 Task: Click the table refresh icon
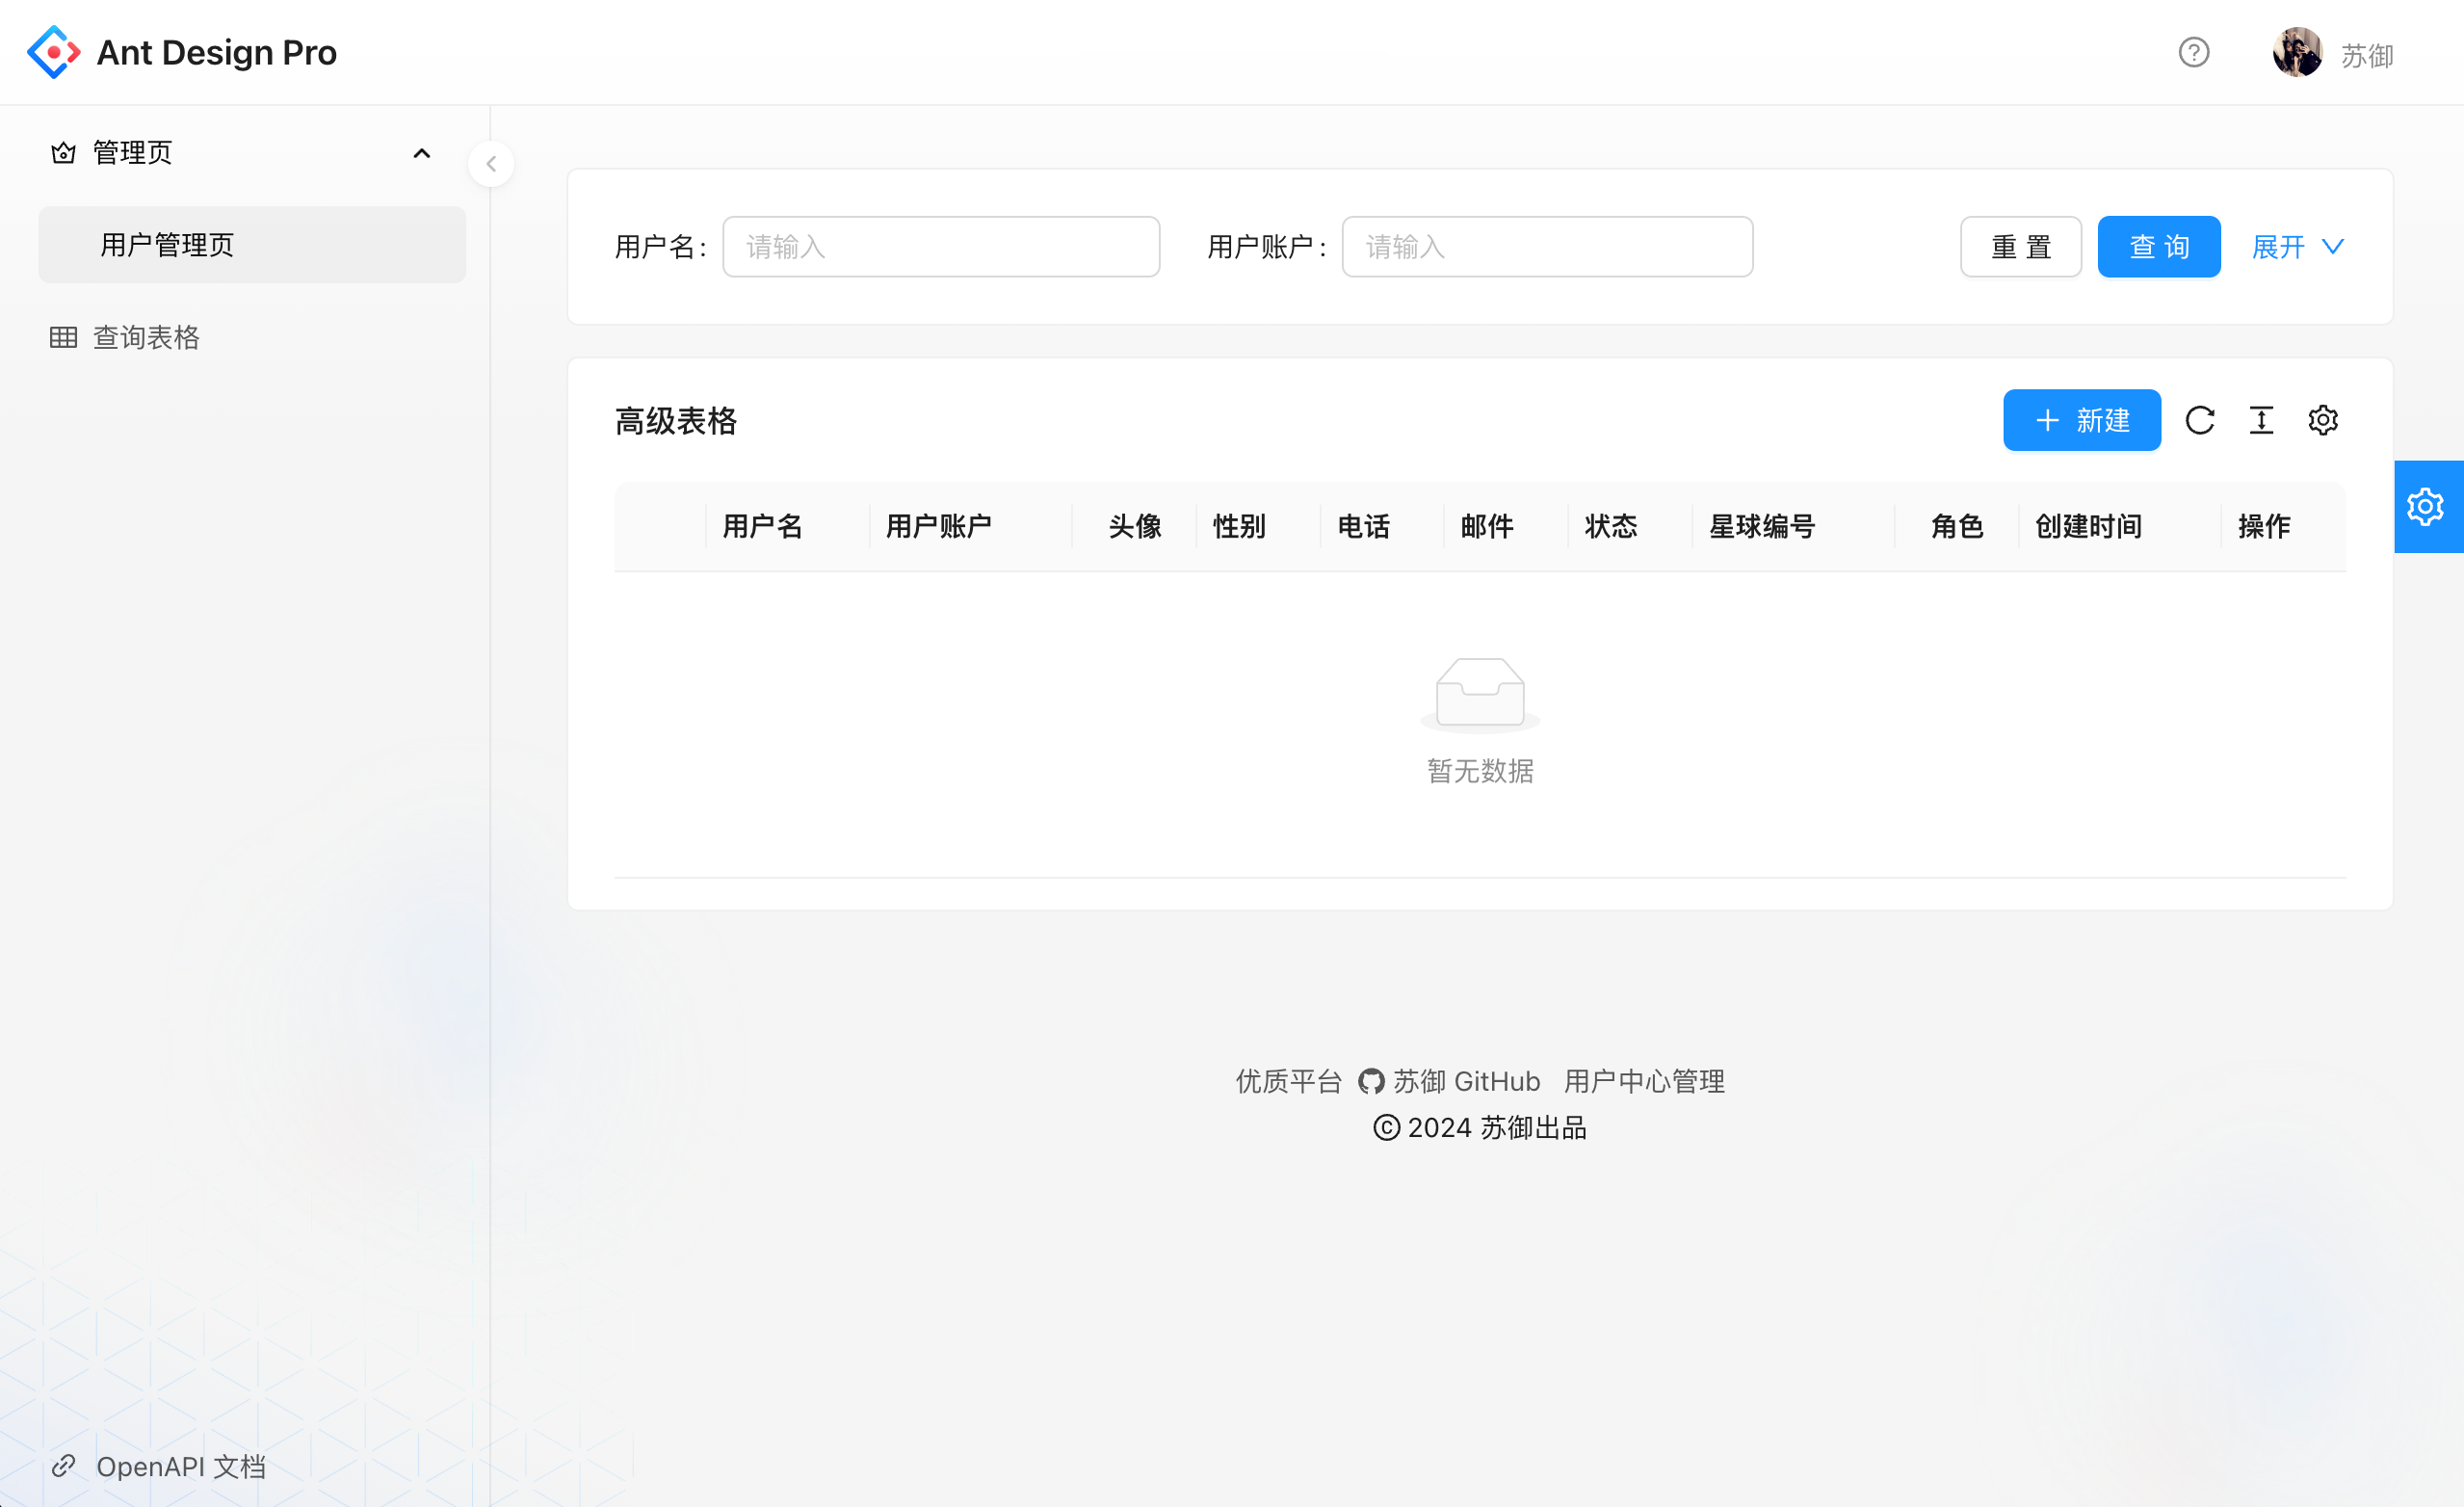2199,420
